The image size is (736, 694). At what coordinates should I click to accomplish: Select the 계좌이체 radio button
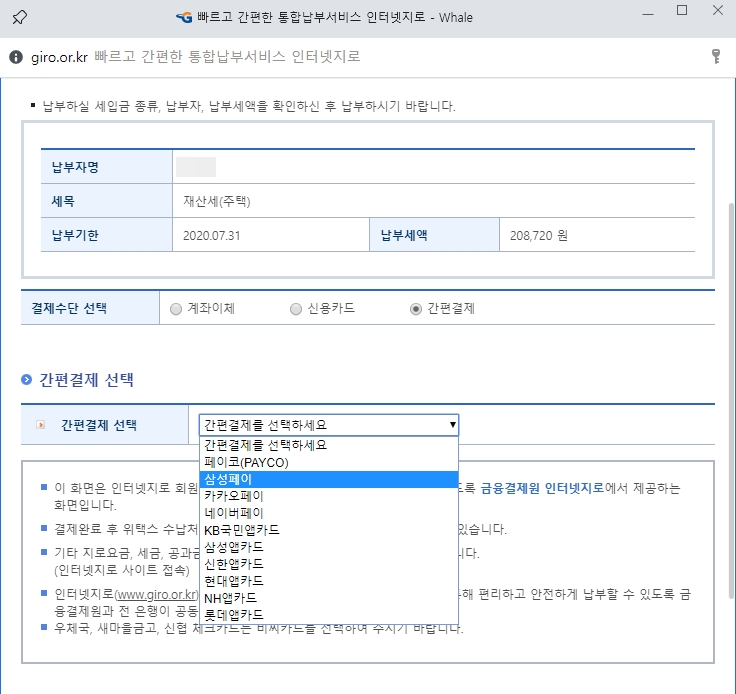176,309
